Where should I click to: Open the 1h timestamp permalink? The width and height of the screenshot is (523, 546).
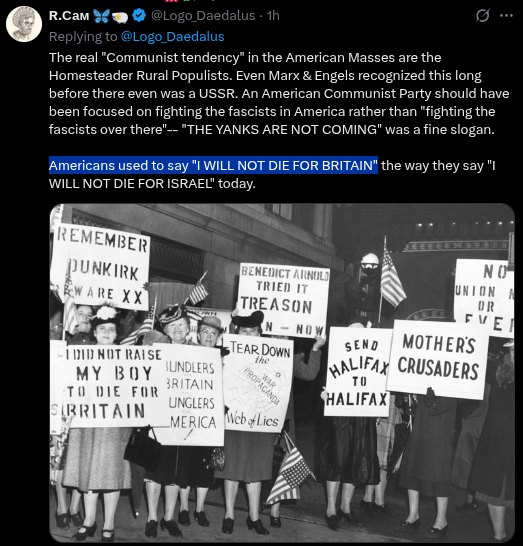(x=273, y=16)
